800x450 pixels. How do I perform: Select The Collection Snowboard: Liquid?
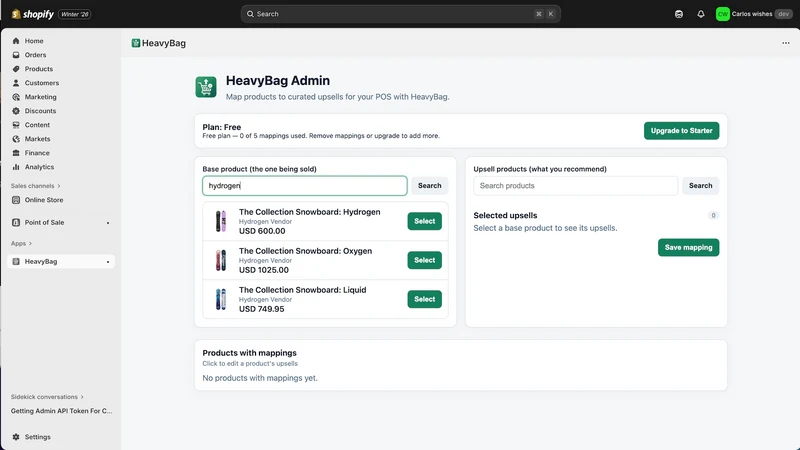click(x=424, y=299)
